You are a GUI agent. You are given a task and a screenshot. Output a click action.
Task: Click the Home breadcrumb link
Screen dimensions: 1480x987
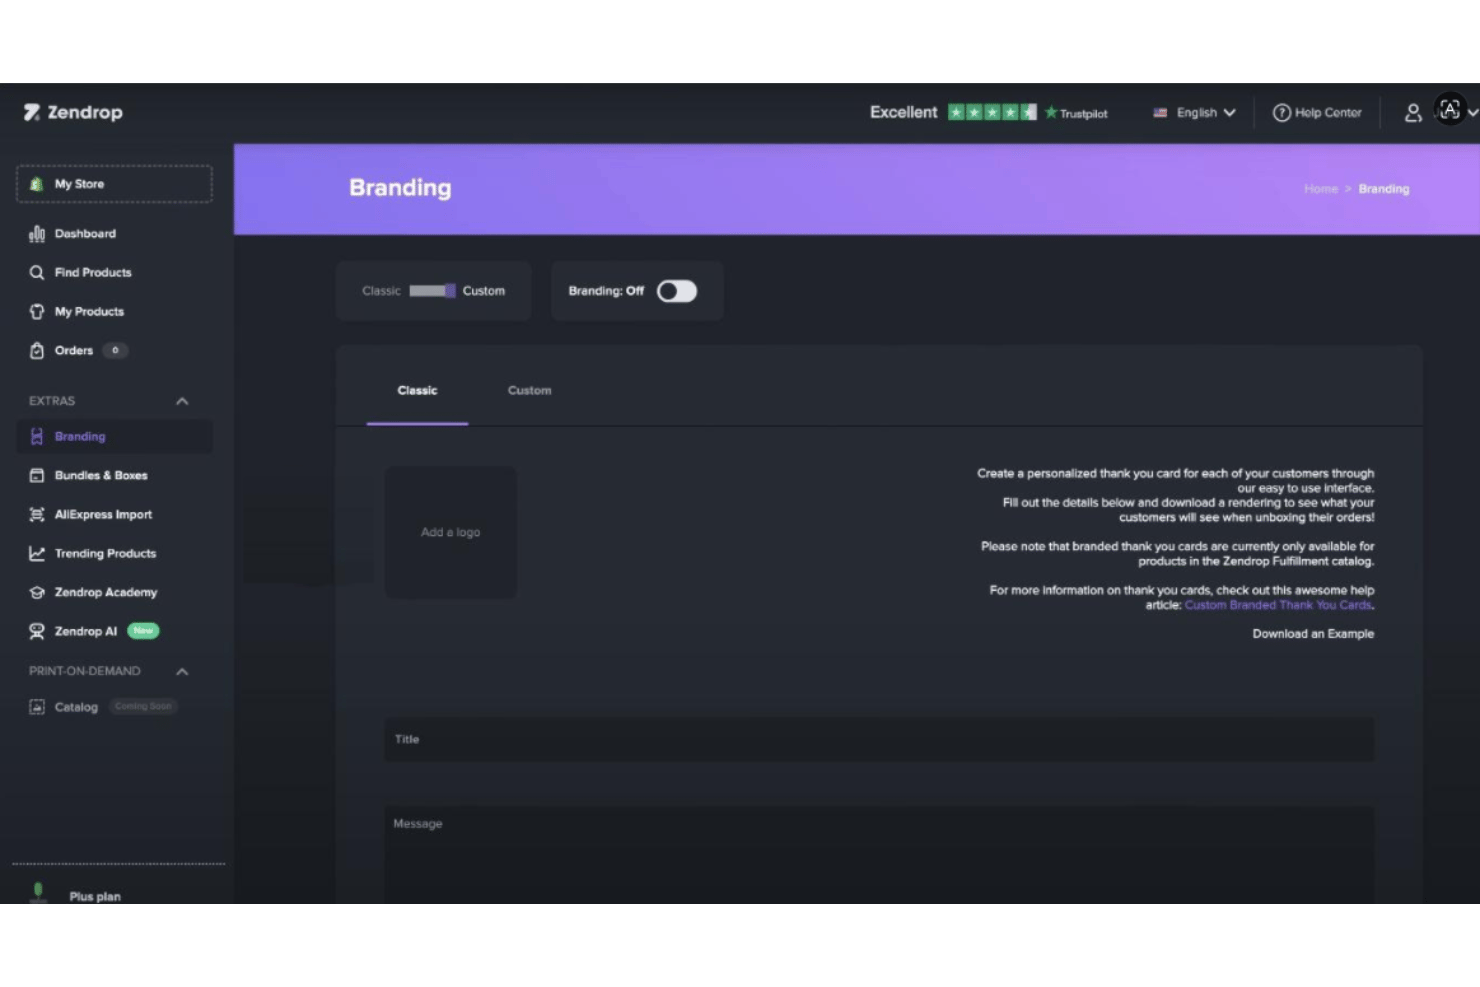click(x=1320, y=189)
